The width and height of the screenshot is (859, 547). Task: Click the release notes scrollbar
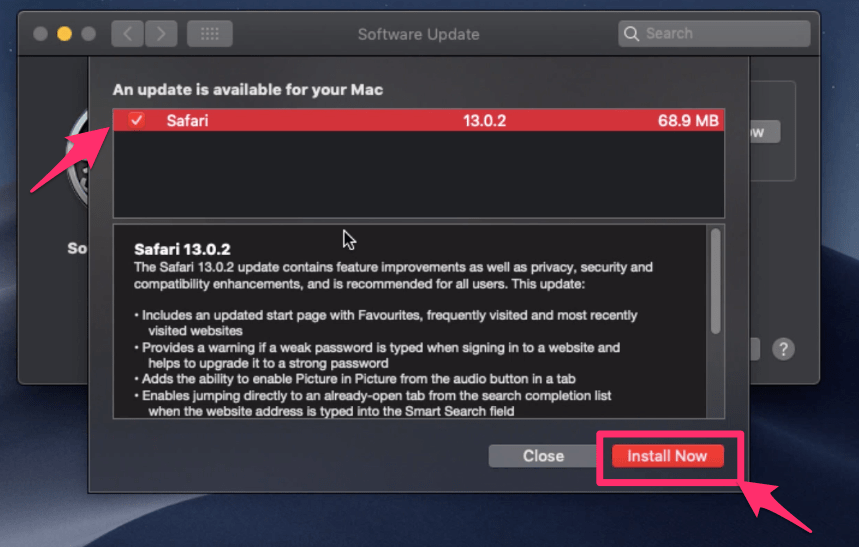(715, 282)
